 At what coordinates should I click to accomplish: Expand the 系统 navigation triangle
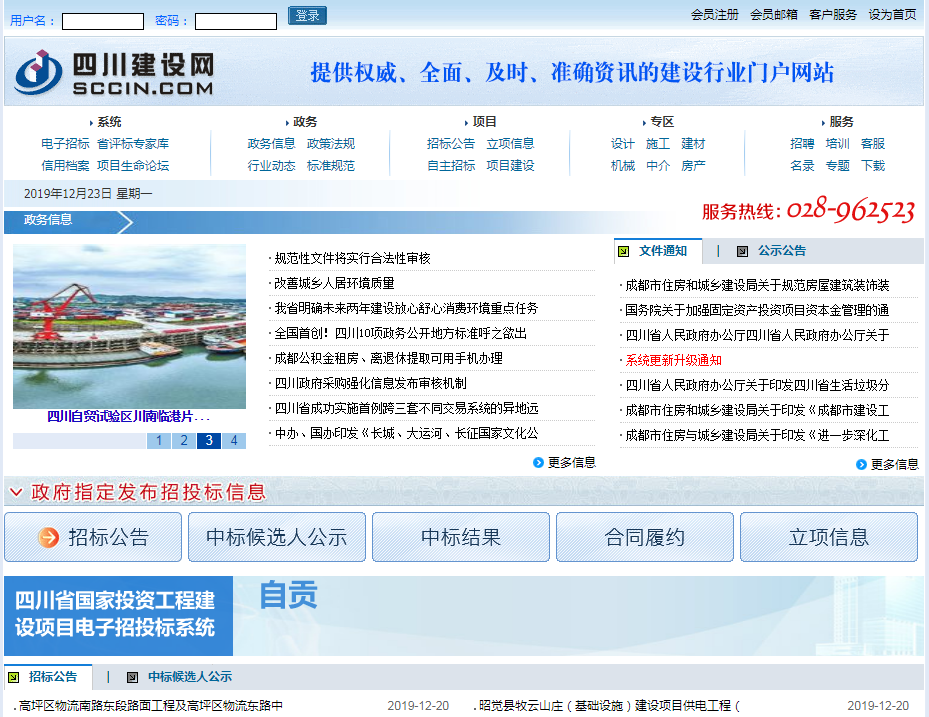click(x=92, y=121)
